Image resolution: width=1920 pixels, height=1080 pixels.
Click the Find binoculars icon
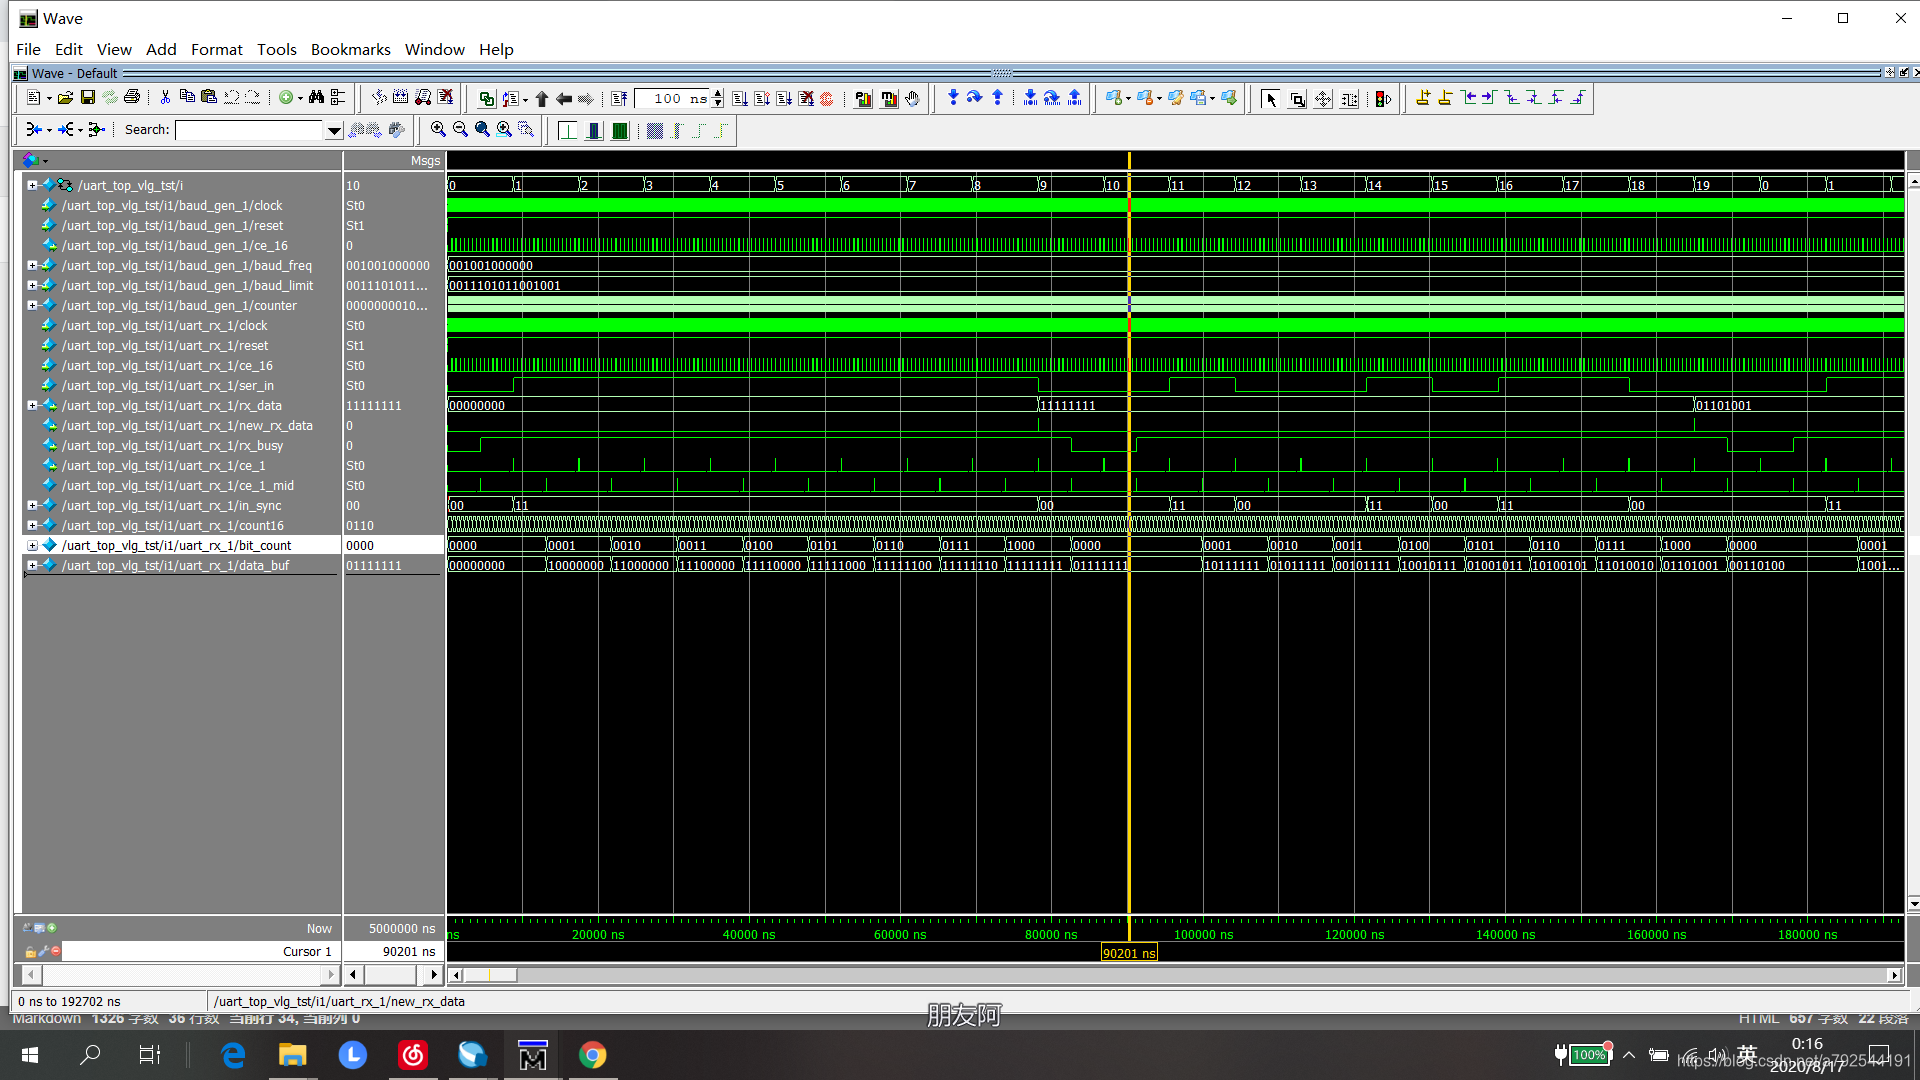point(316,98)
